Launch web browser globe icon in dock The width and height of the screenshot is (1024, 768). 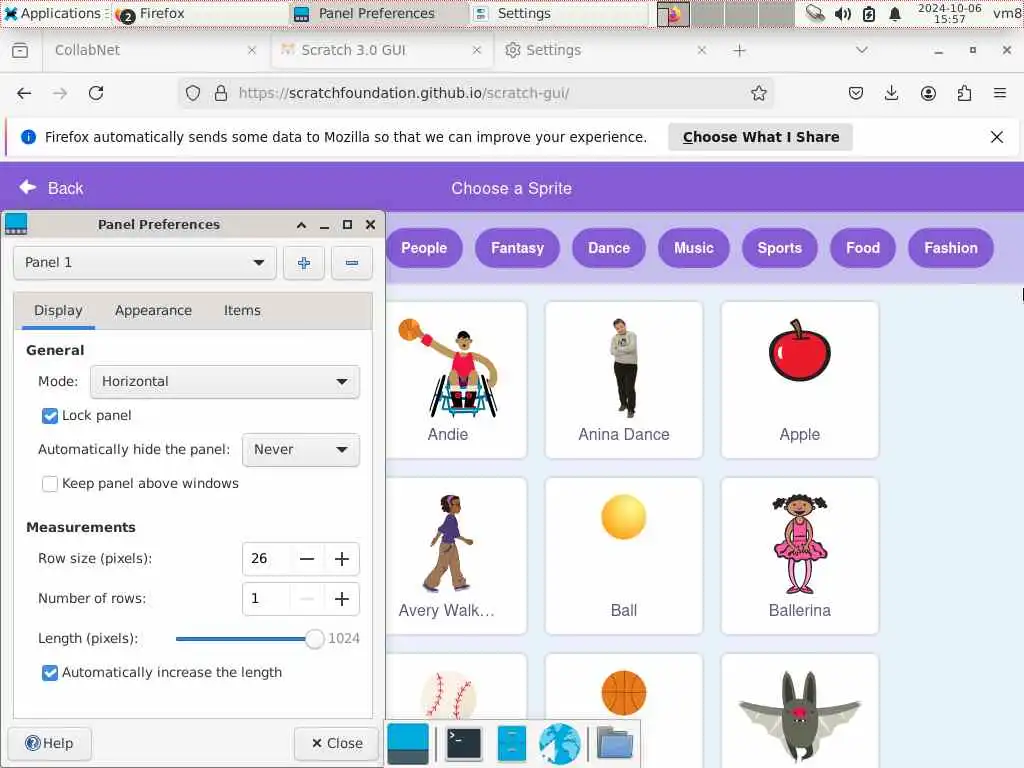coord(560,744)
